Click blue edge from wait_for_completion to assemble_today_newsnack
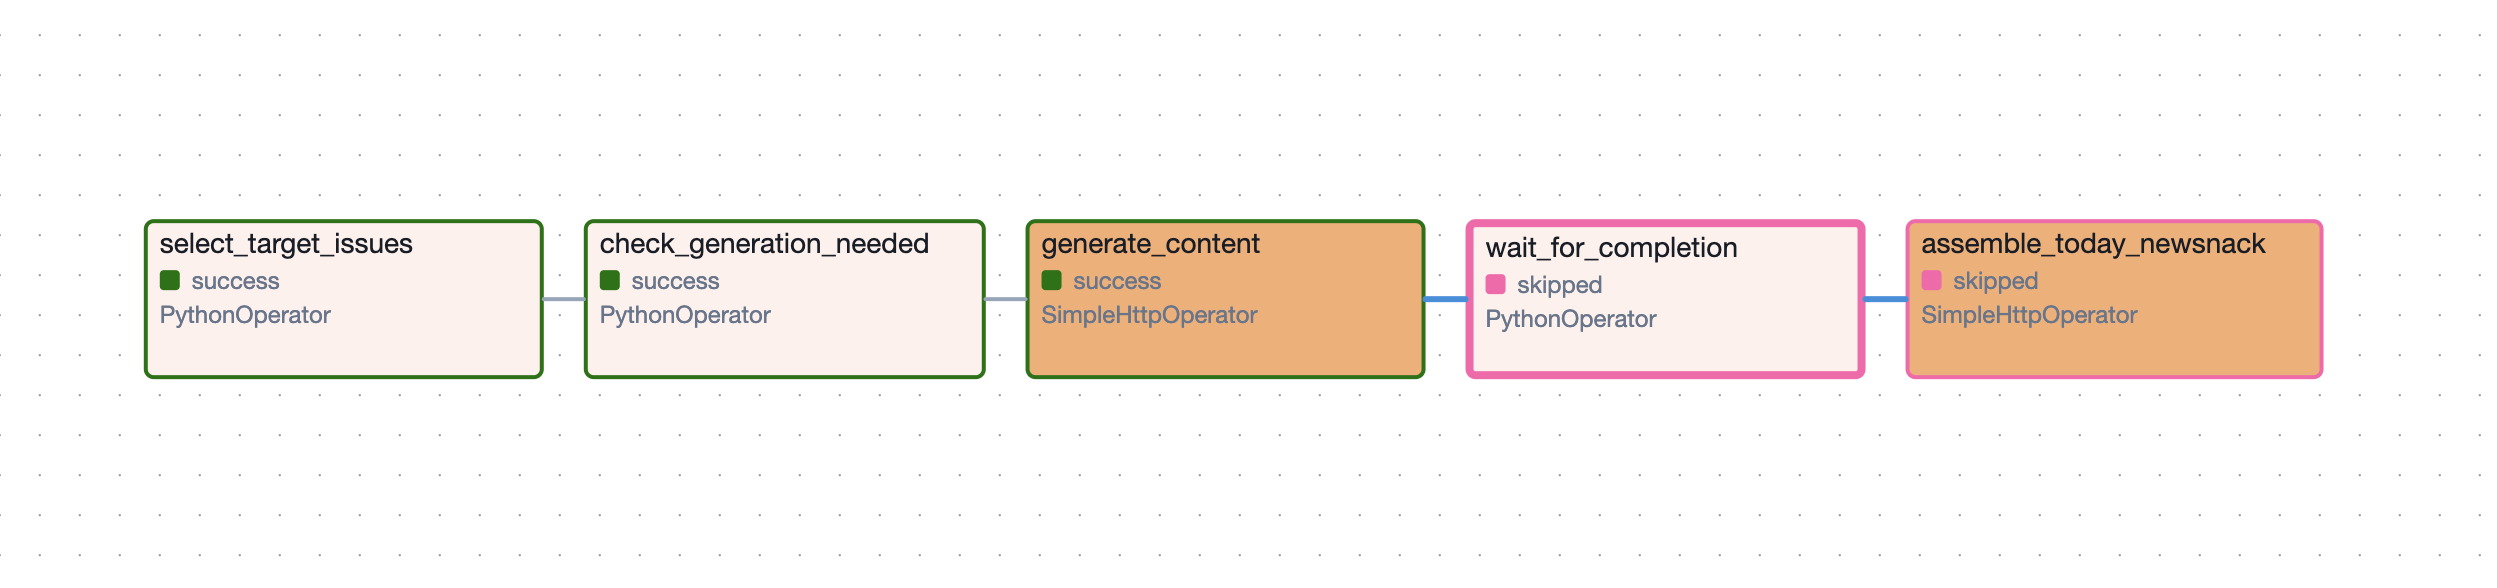2497x588 pixels. coord(1886,299)
